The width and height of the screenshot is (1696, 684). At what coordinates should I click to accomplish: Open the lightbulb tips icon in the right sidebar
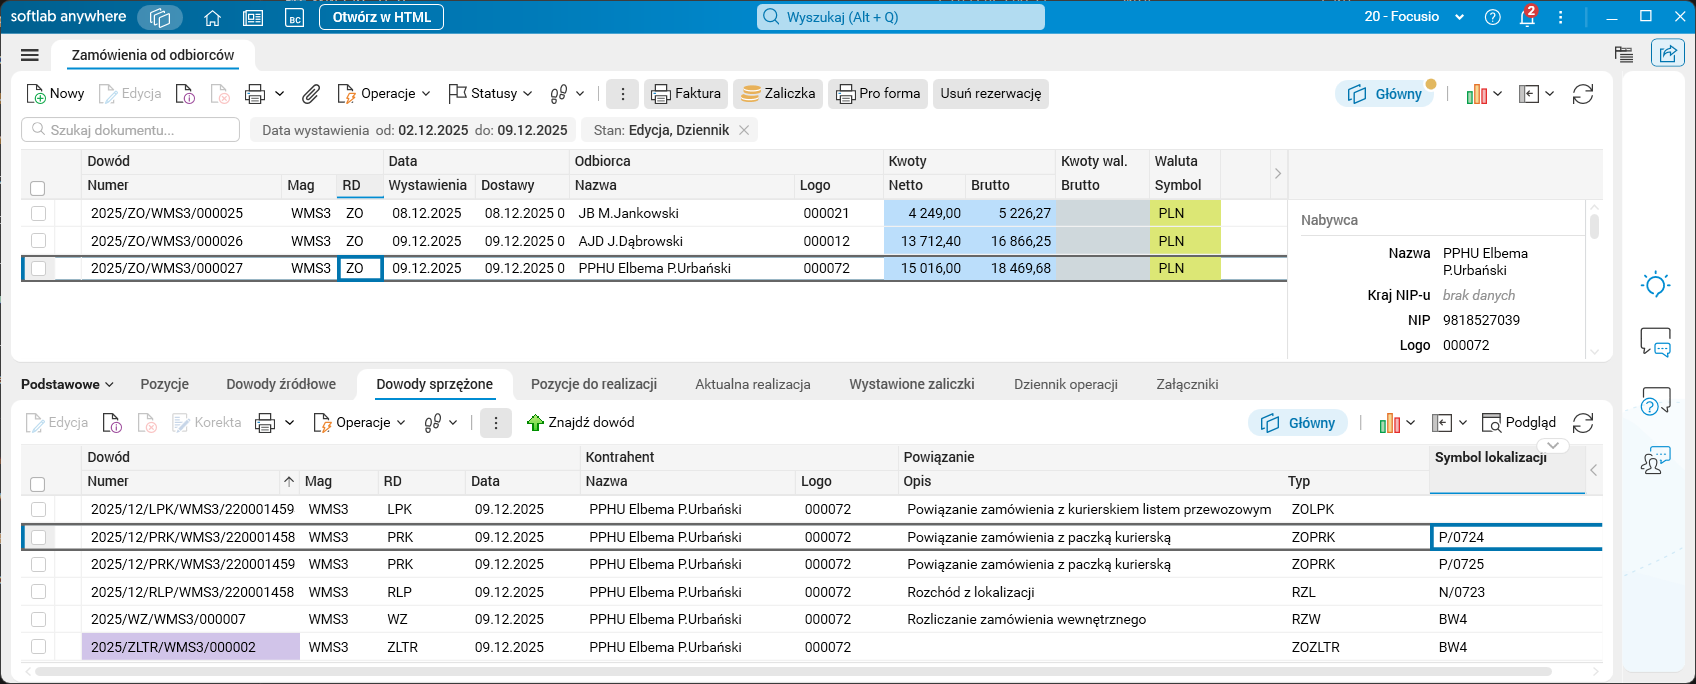(x=1655, y=285)
